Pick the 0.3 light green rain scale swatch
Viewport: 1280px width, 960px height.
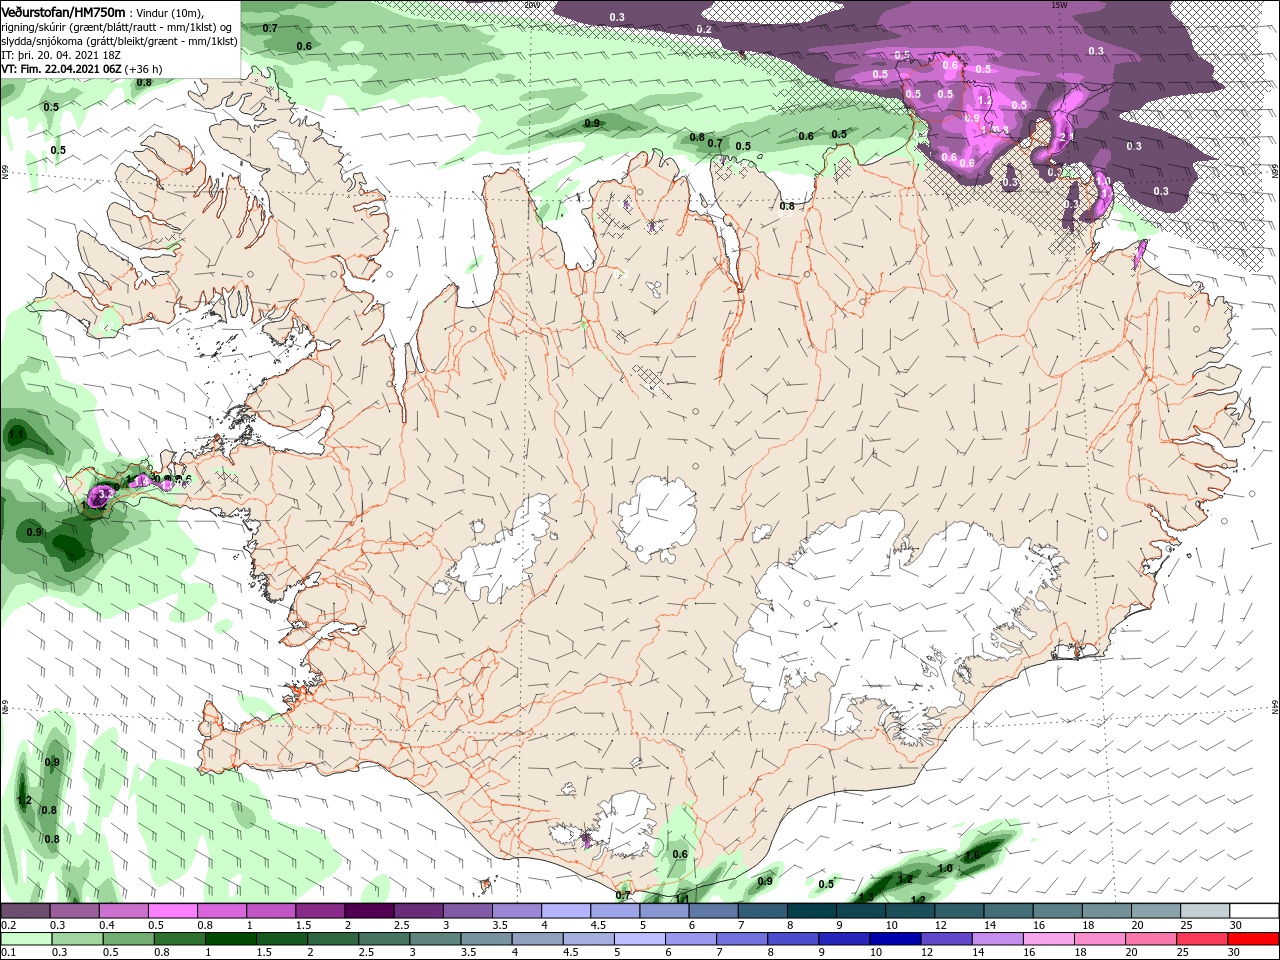pyautogui.click(x=77, y=939)
